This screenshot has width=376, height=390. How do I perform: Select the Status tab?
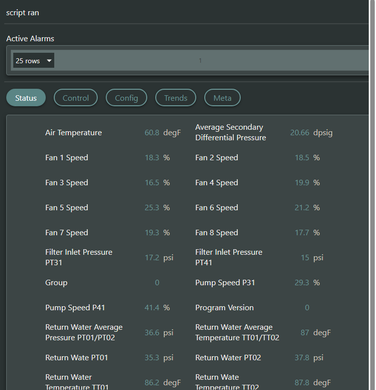point(26,98)
